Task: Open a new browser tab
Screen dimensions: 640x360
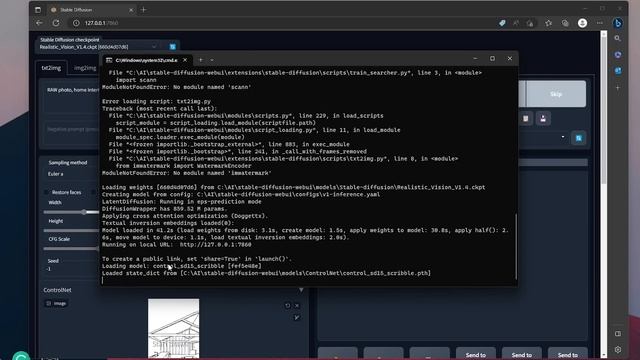Action: (143, 9)
